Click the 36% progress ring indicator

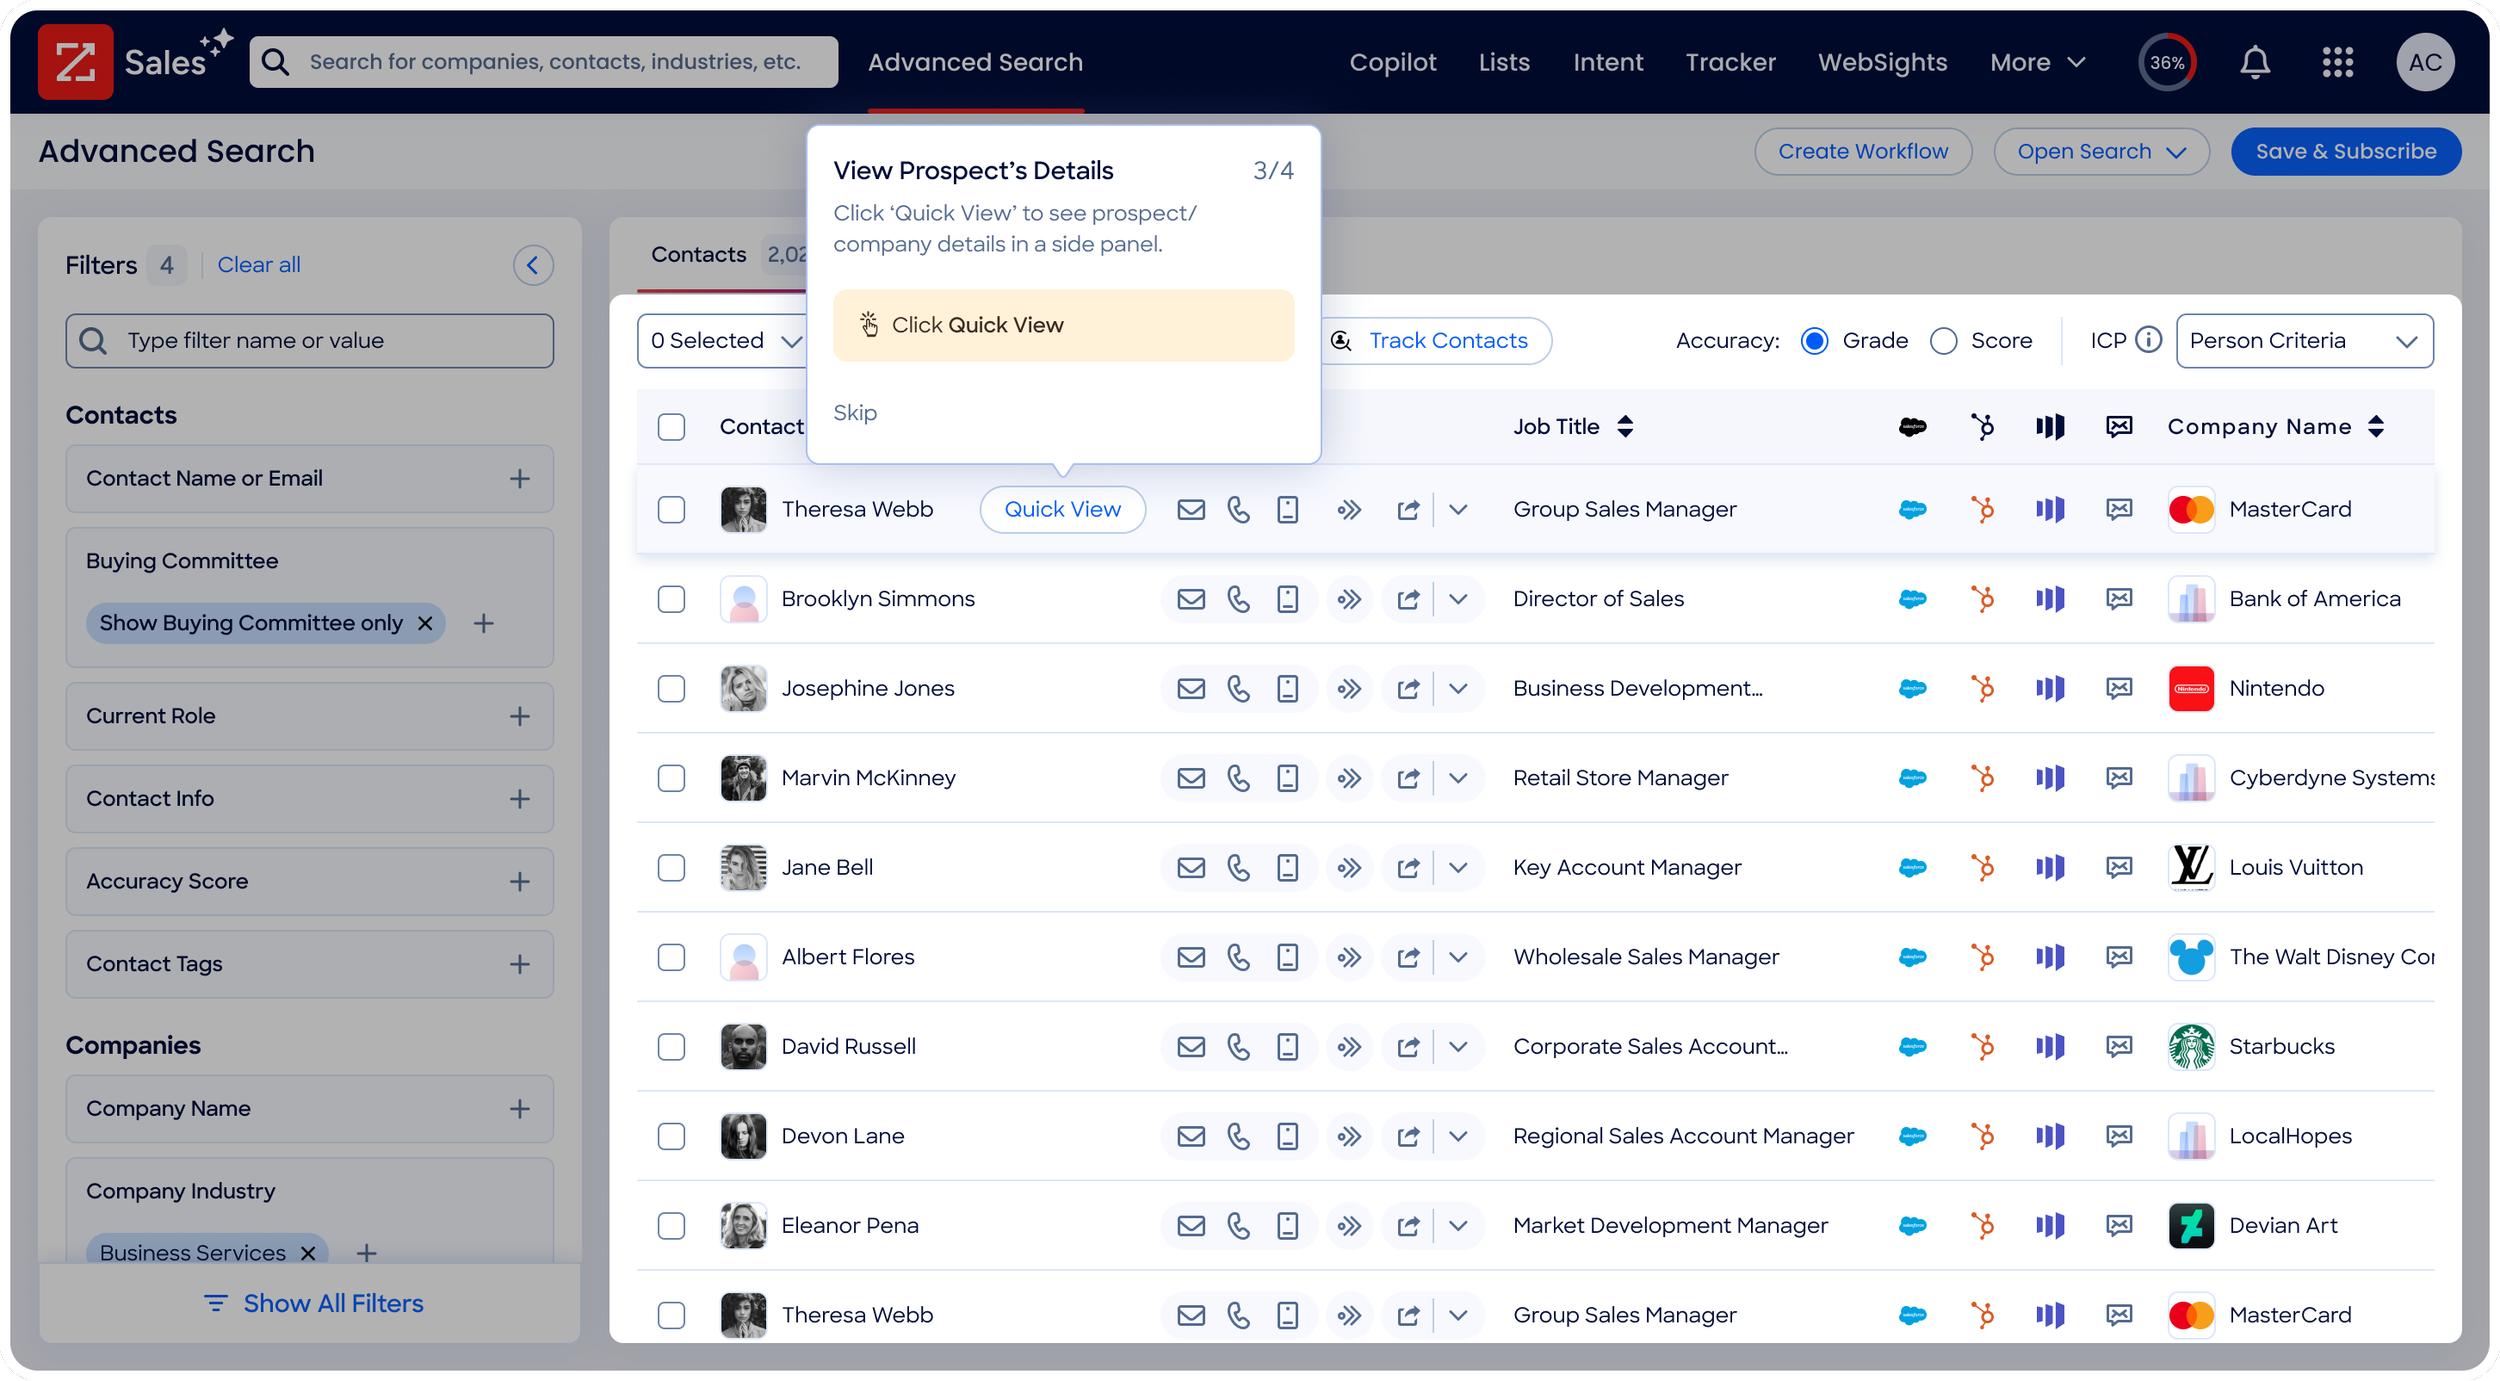click(2166, 62)
